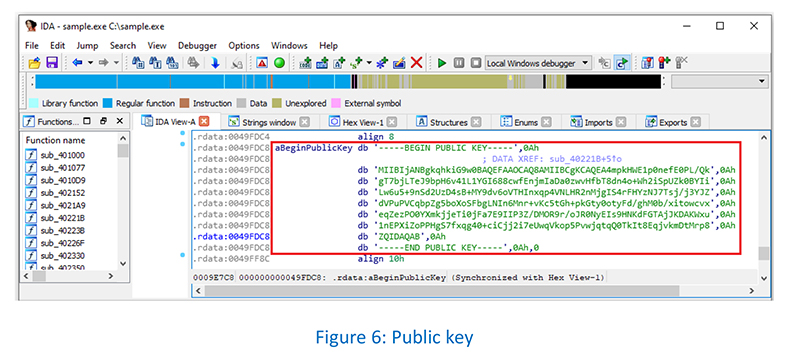Image resolution: width=790 pixels, height=360 pixels.
Task: Open the empty navigator dropdown at right
Action: pos(719,81)
